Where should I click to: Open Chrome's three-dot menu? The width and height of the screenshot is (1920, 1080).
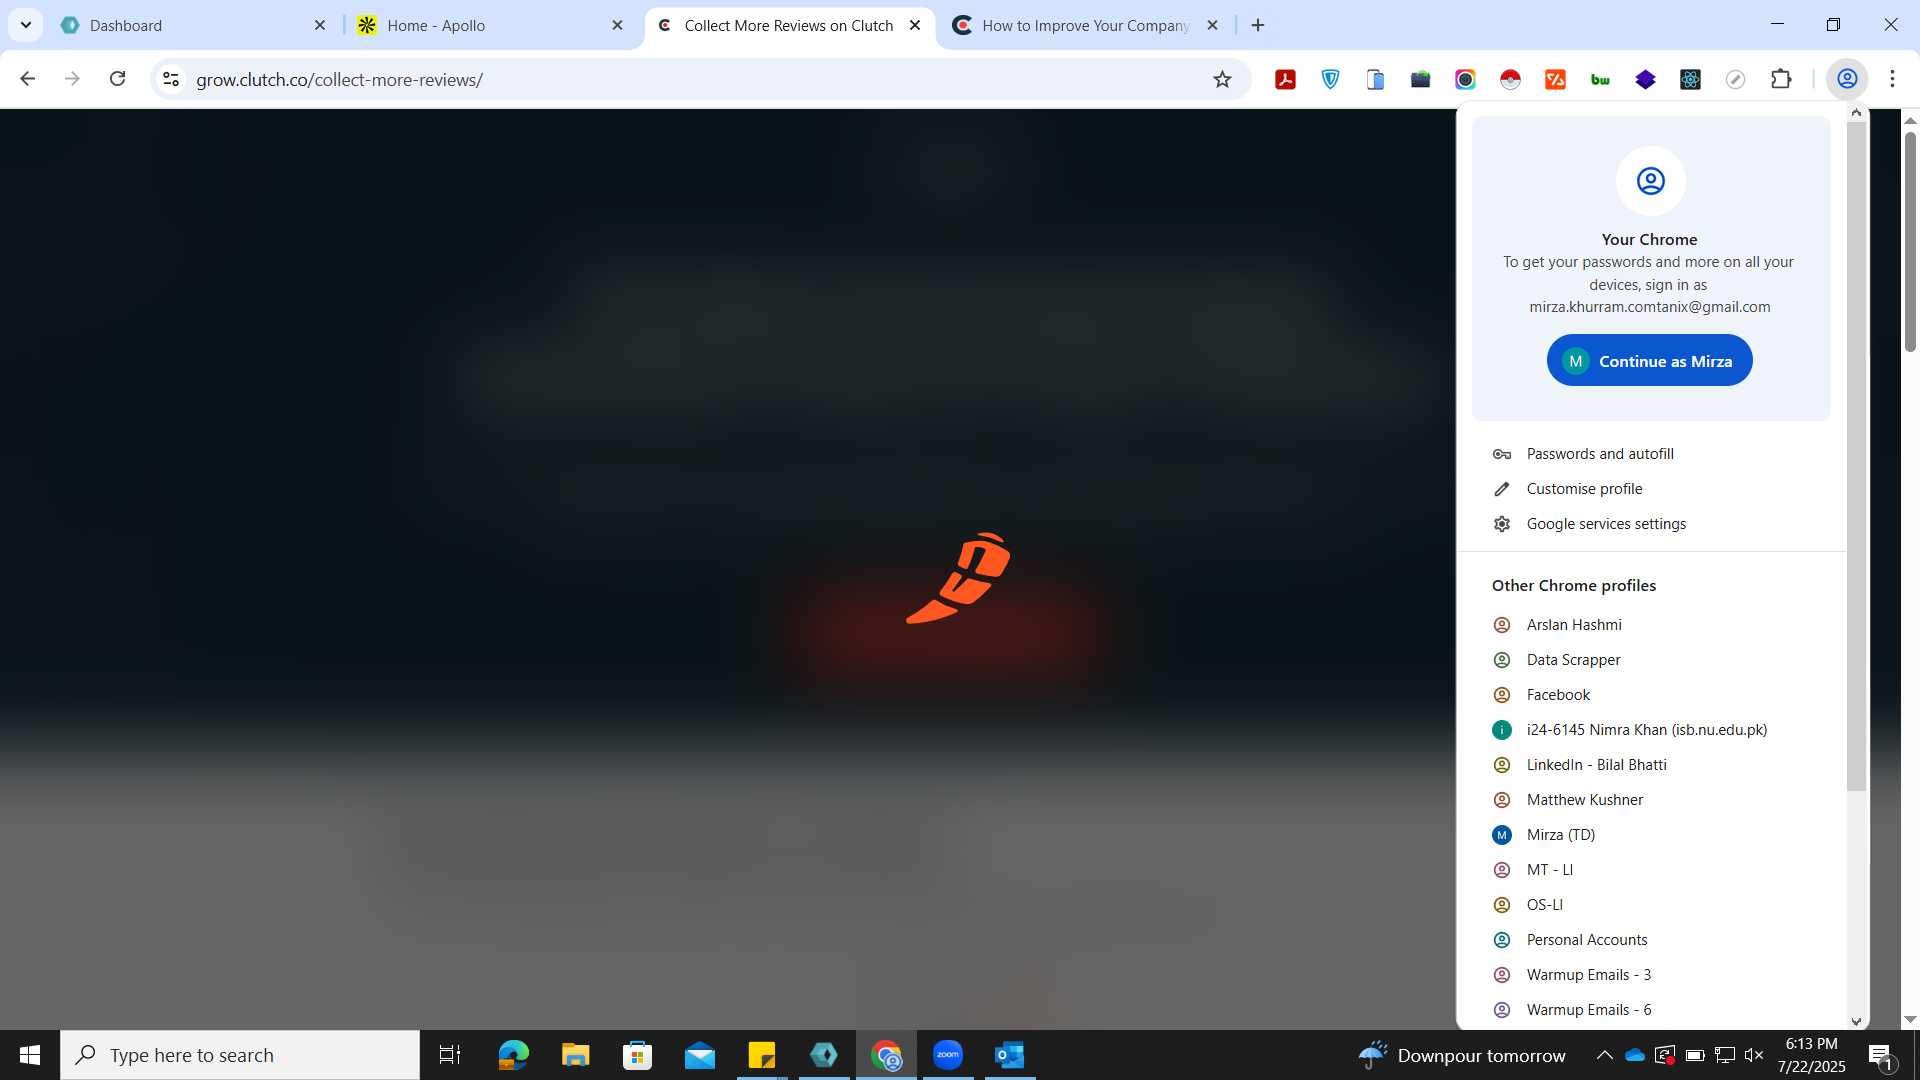point(1892,79)
